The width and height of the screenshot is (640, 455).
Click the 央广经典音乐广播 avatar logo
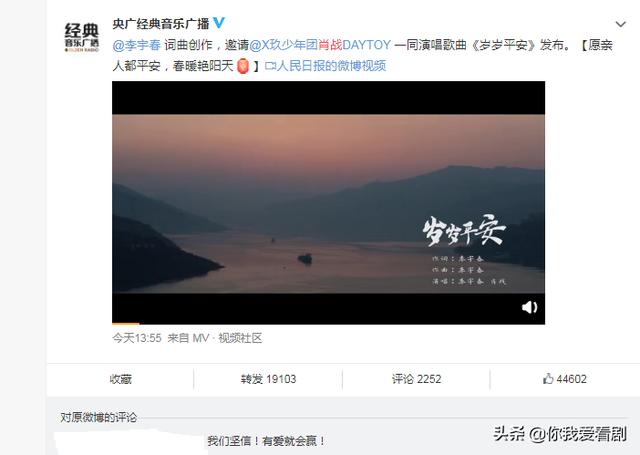coord(82,37)
